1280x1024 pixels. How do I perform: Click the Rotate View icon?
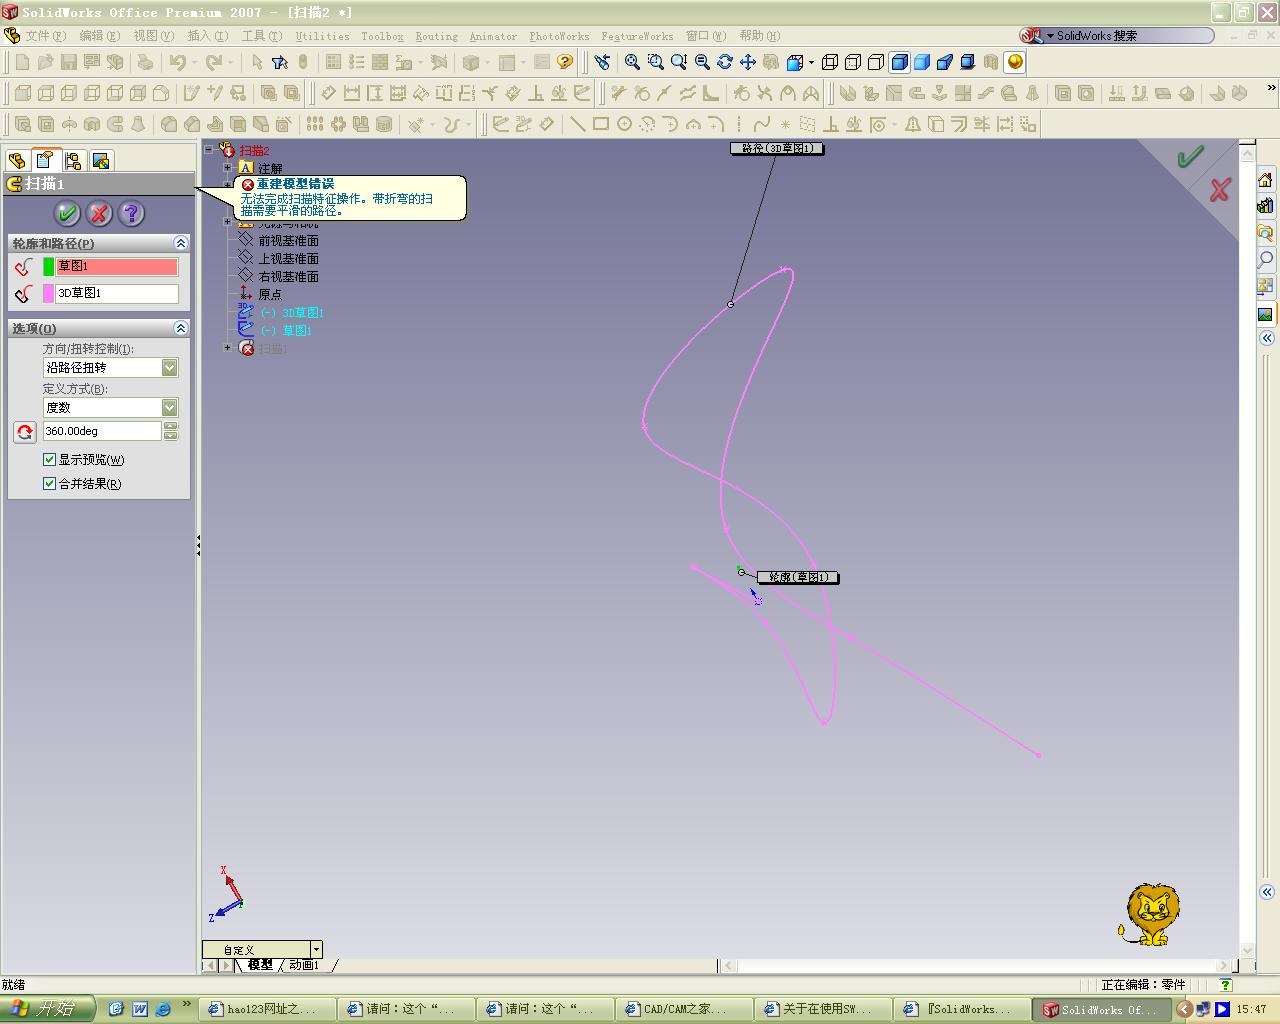[725, 62]
